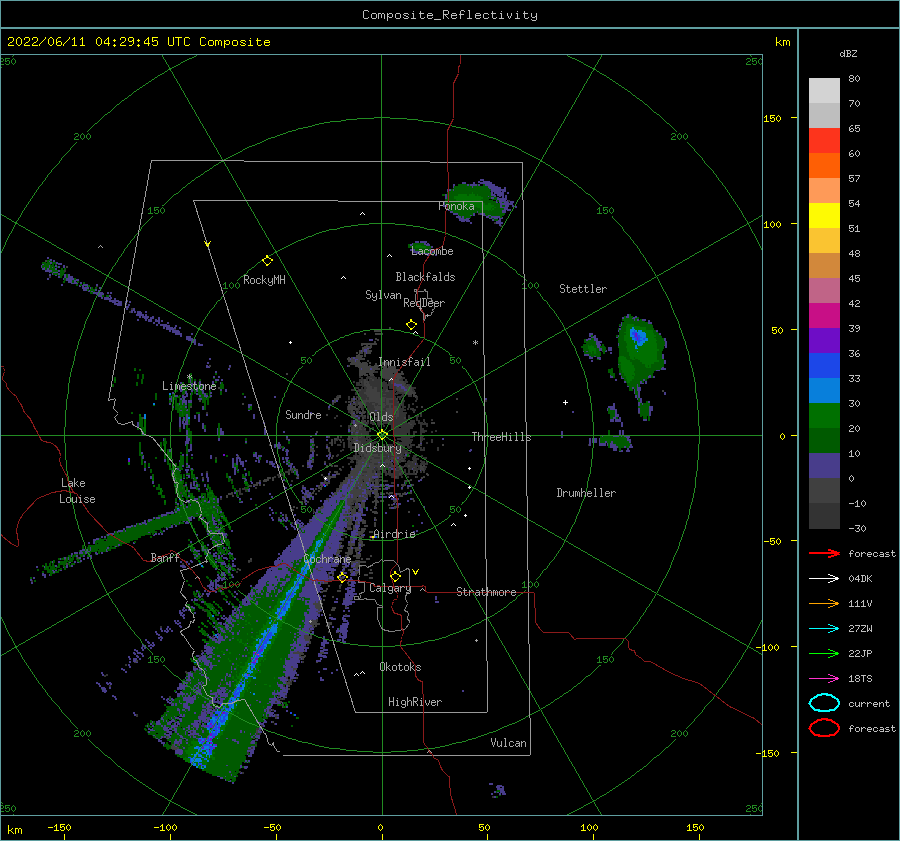Click the Okotoks label
The height and width of the screenshot is (841, 900).
(x=400, y=667)
